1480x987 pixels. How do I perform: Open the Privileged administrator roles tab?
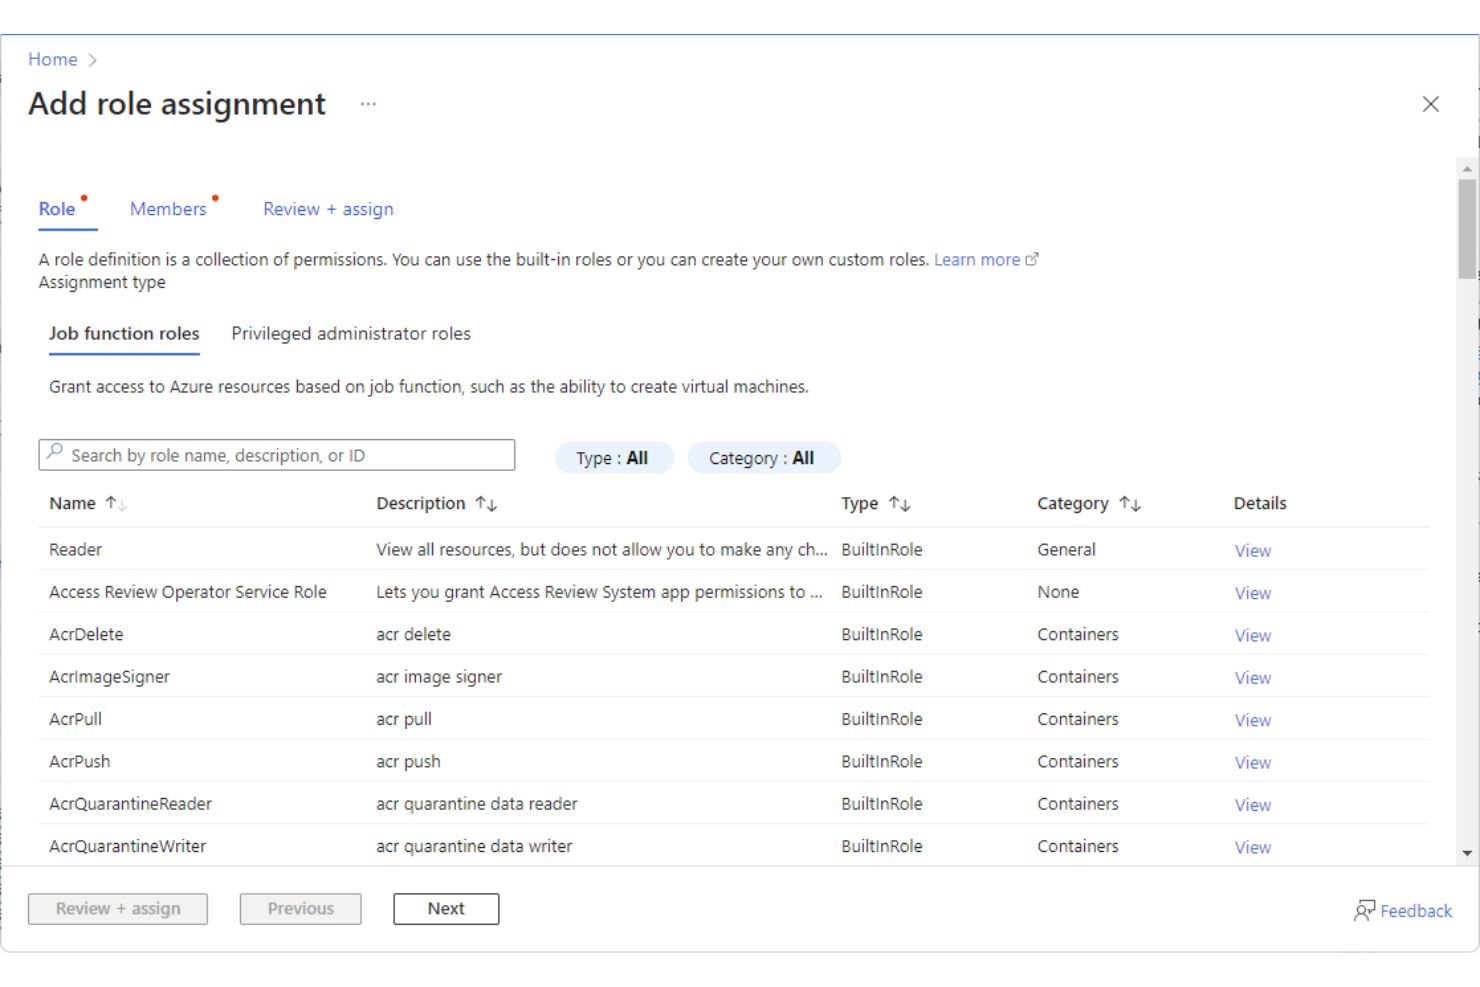(350, 333)
